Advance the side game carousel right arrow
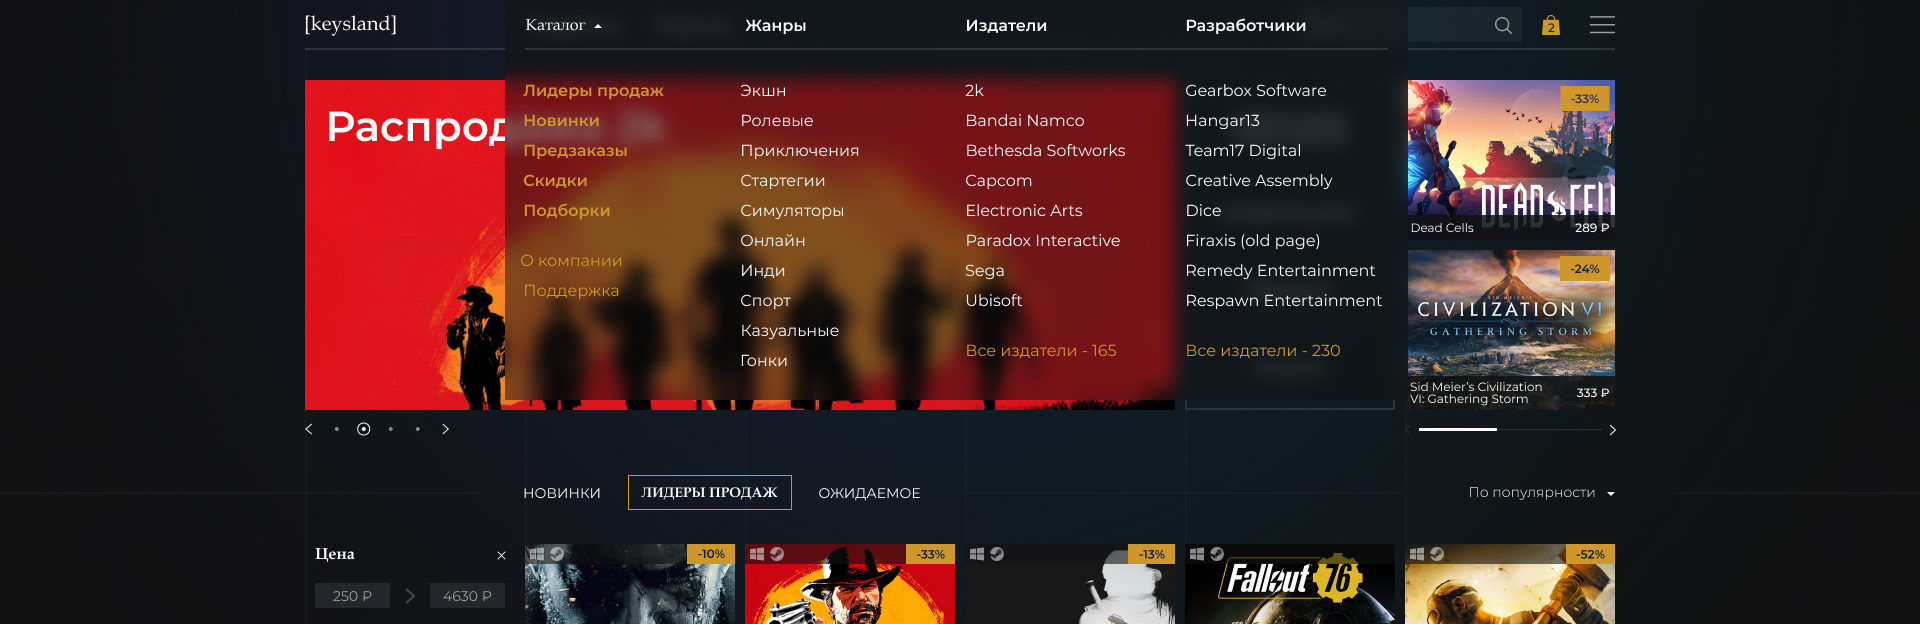This screenshot has width=1920, height=624. coord(1612,430)
